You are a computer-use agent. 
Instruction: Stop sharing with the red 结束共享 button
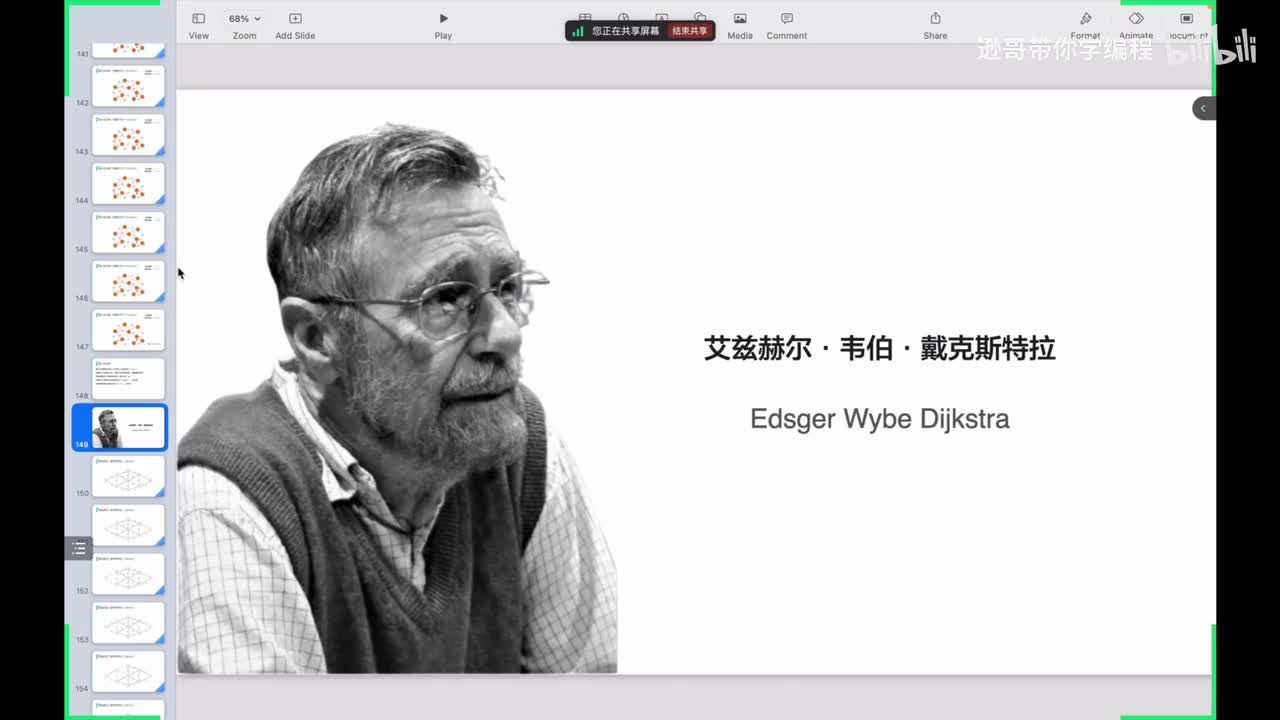tap(690, 31)
